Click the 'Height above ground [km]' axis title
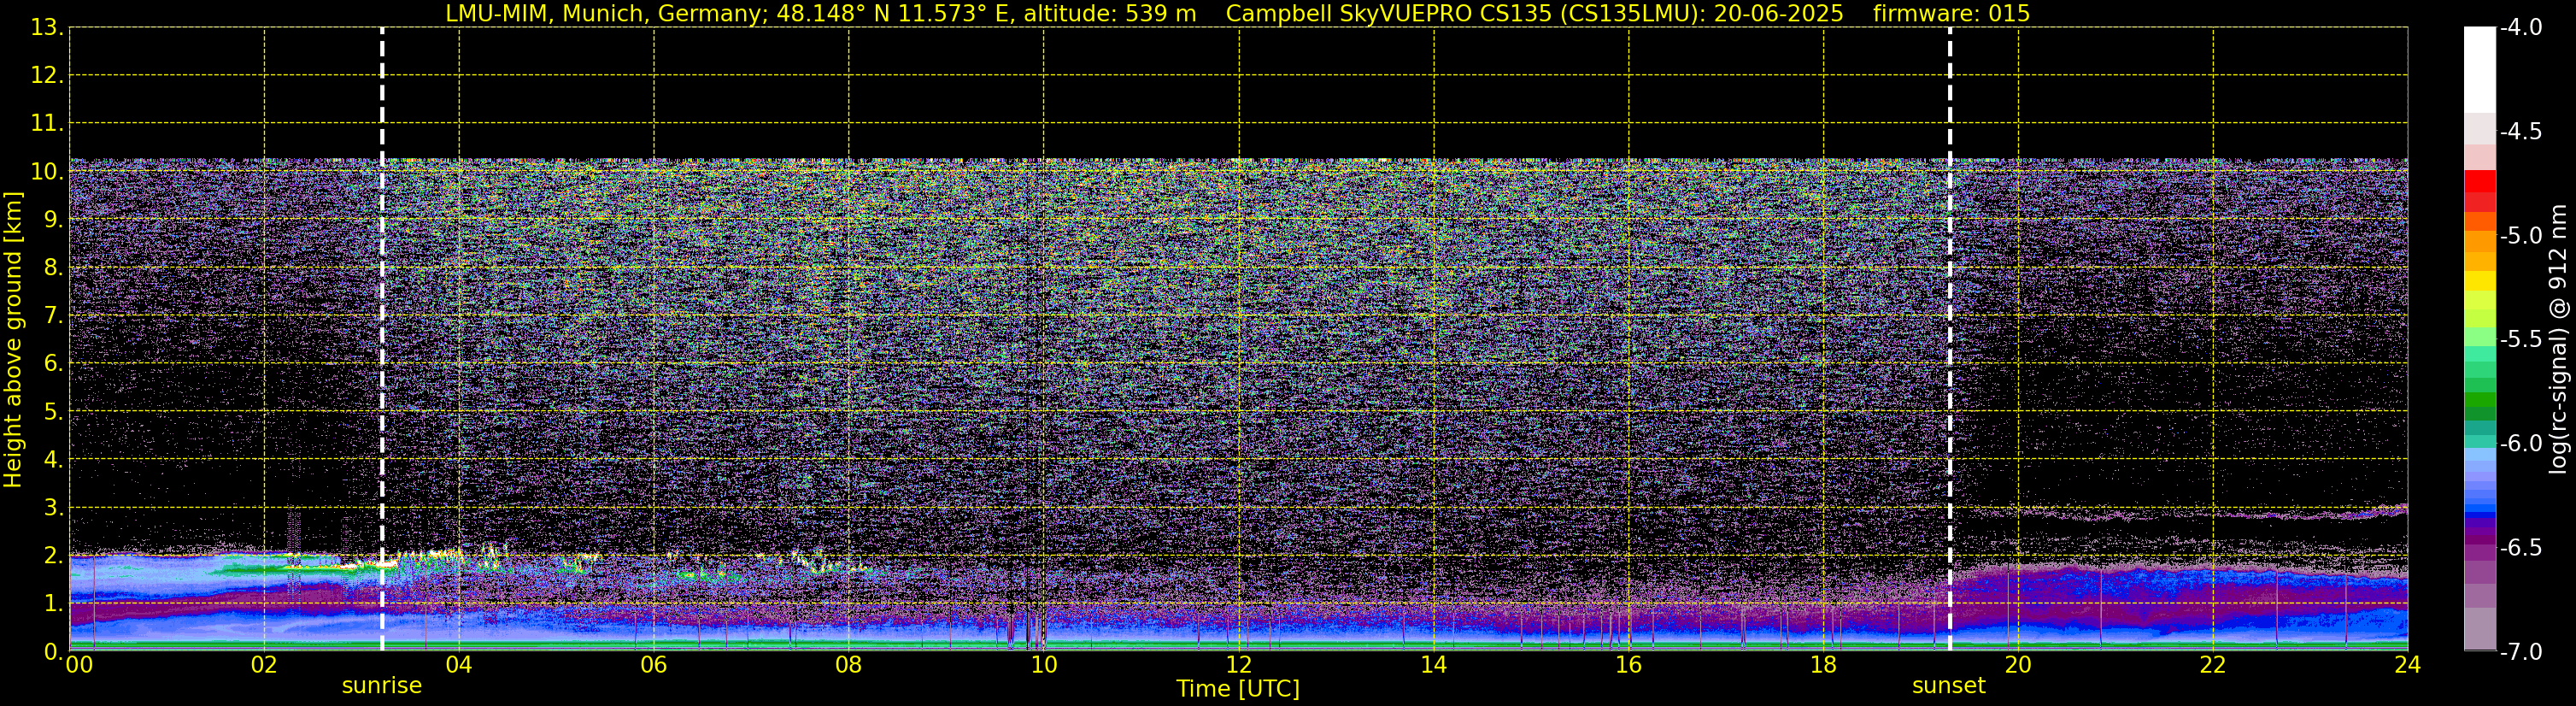2576x706 pixels. (13, 339)
